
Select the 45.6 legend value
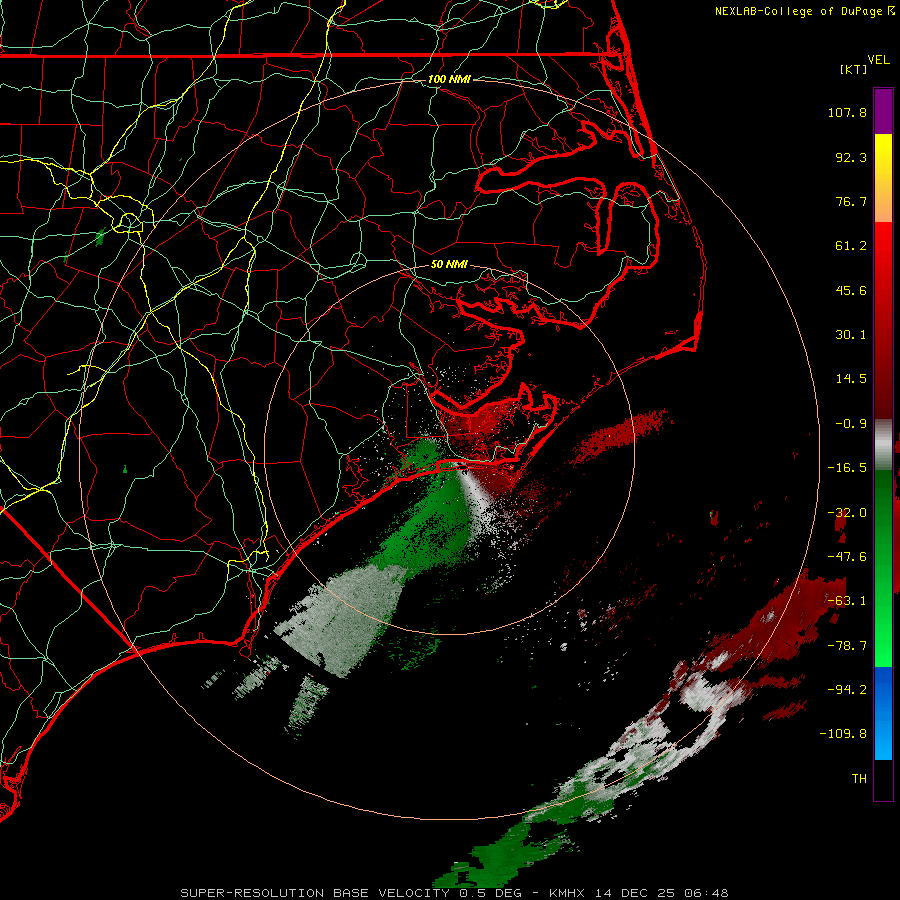click(851, 290)
